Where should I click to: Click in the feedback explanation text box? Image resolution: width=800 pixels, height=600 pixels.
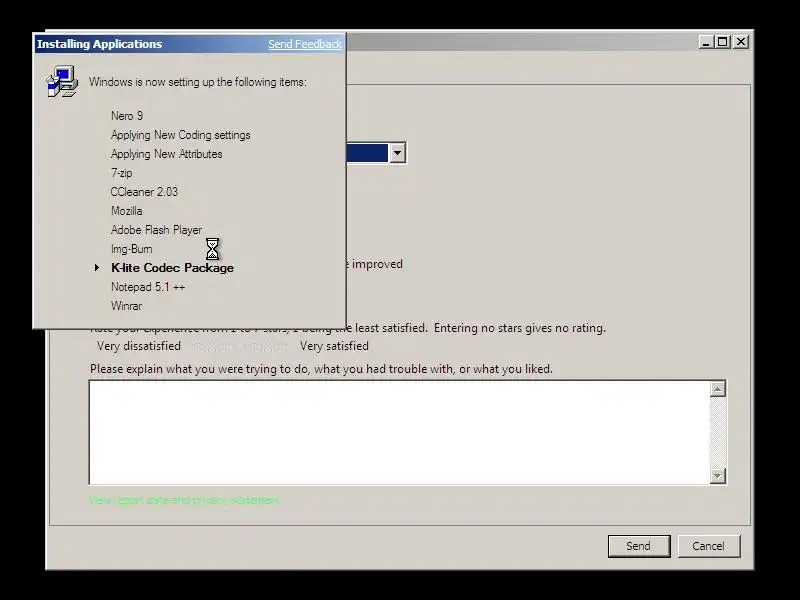tap(399, 432)
